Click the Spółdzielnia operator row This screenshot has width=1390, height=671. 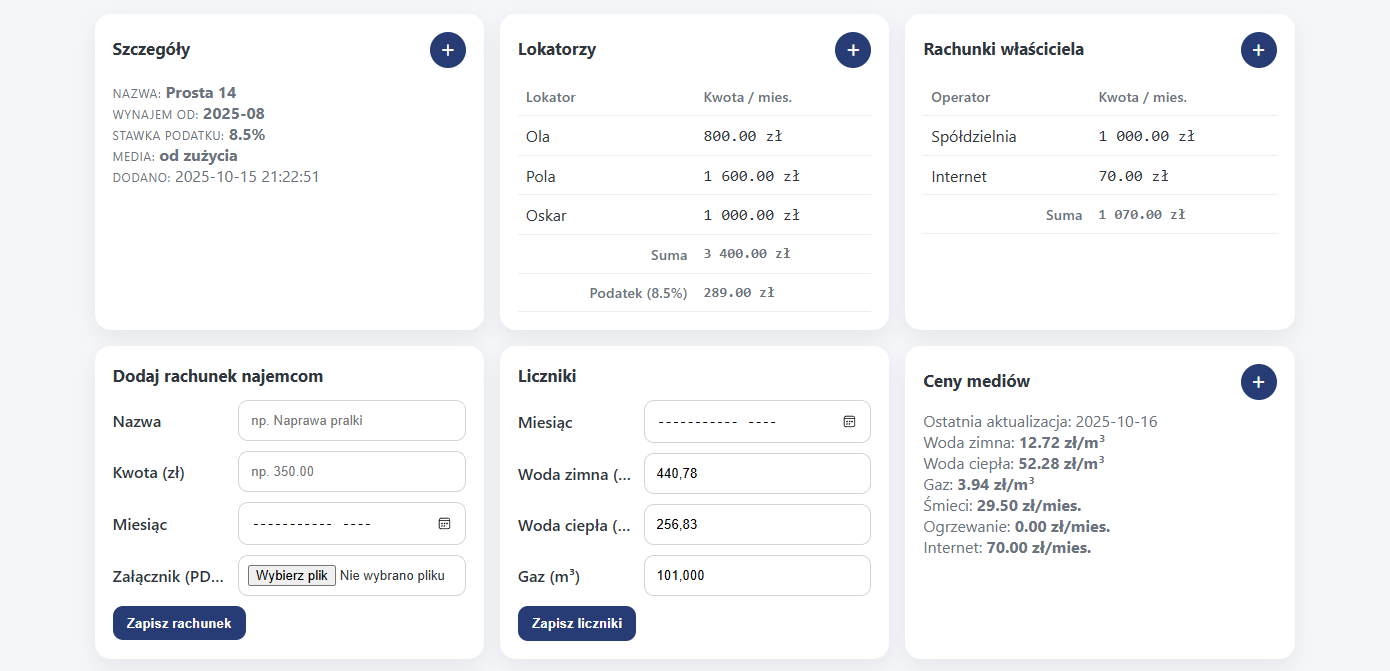1098,137
